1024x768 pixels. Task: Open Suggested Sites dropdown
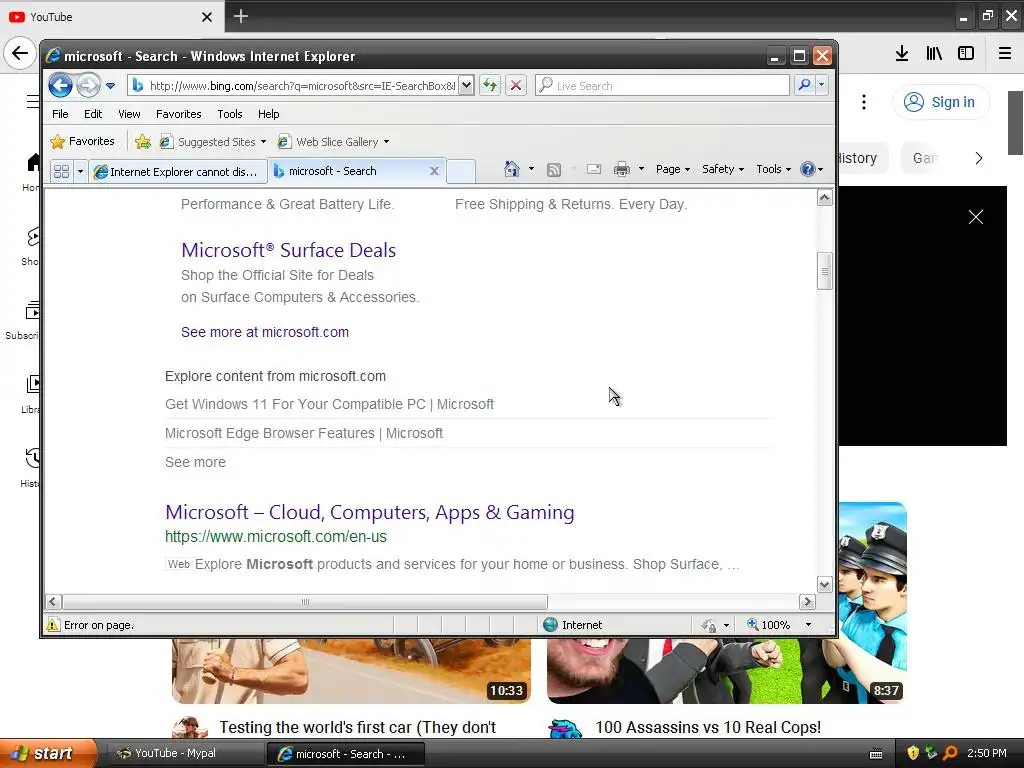213,142
